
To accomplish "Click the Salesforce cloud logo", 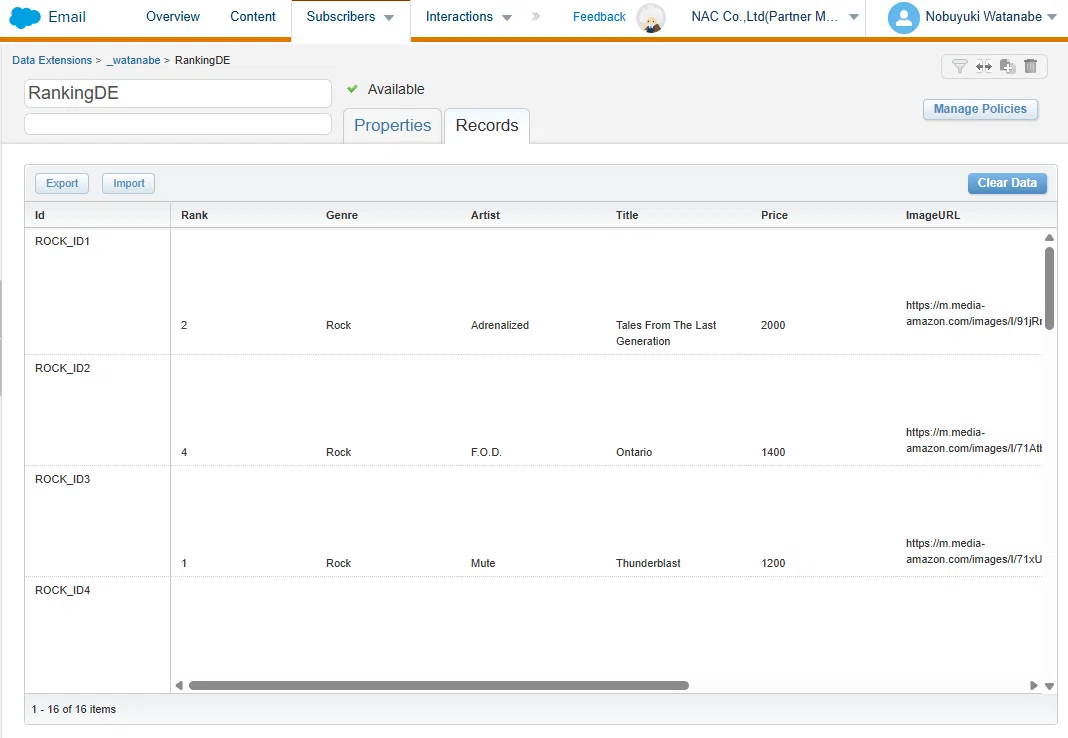I will point(25,17).
